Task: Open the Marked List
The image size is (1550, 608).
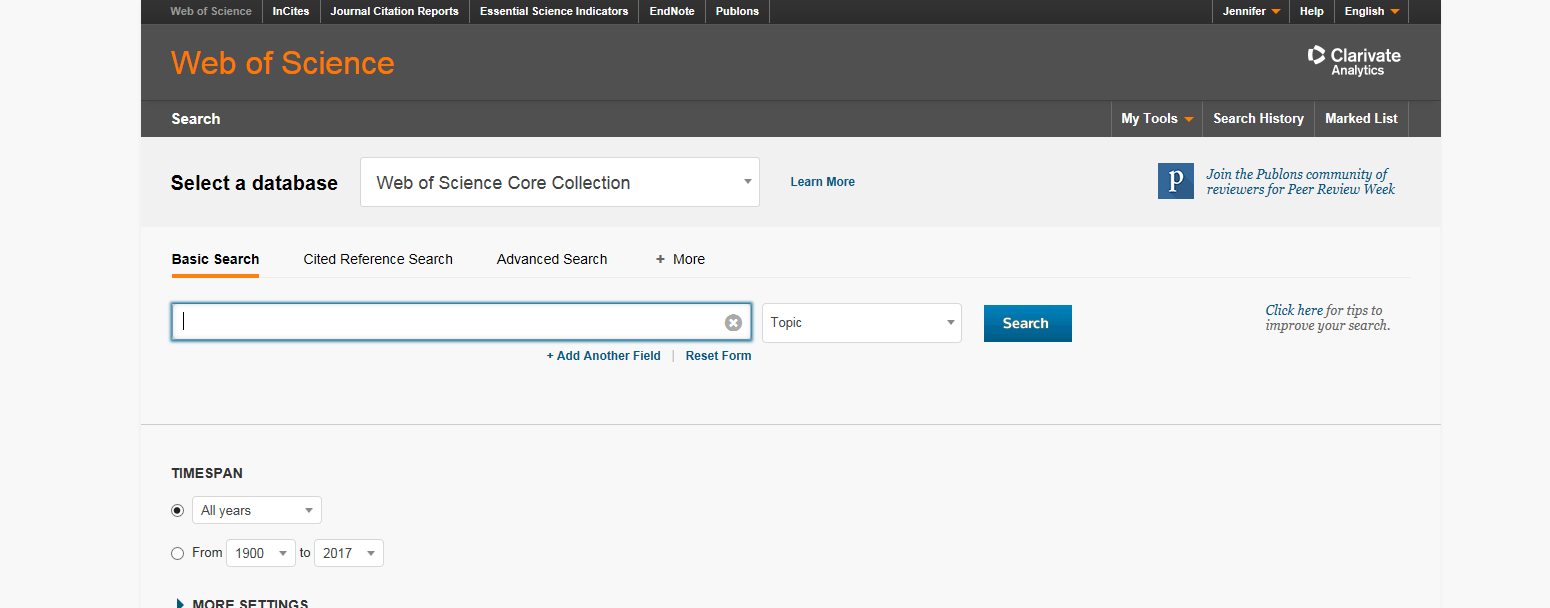Action: pos(1361,118)
